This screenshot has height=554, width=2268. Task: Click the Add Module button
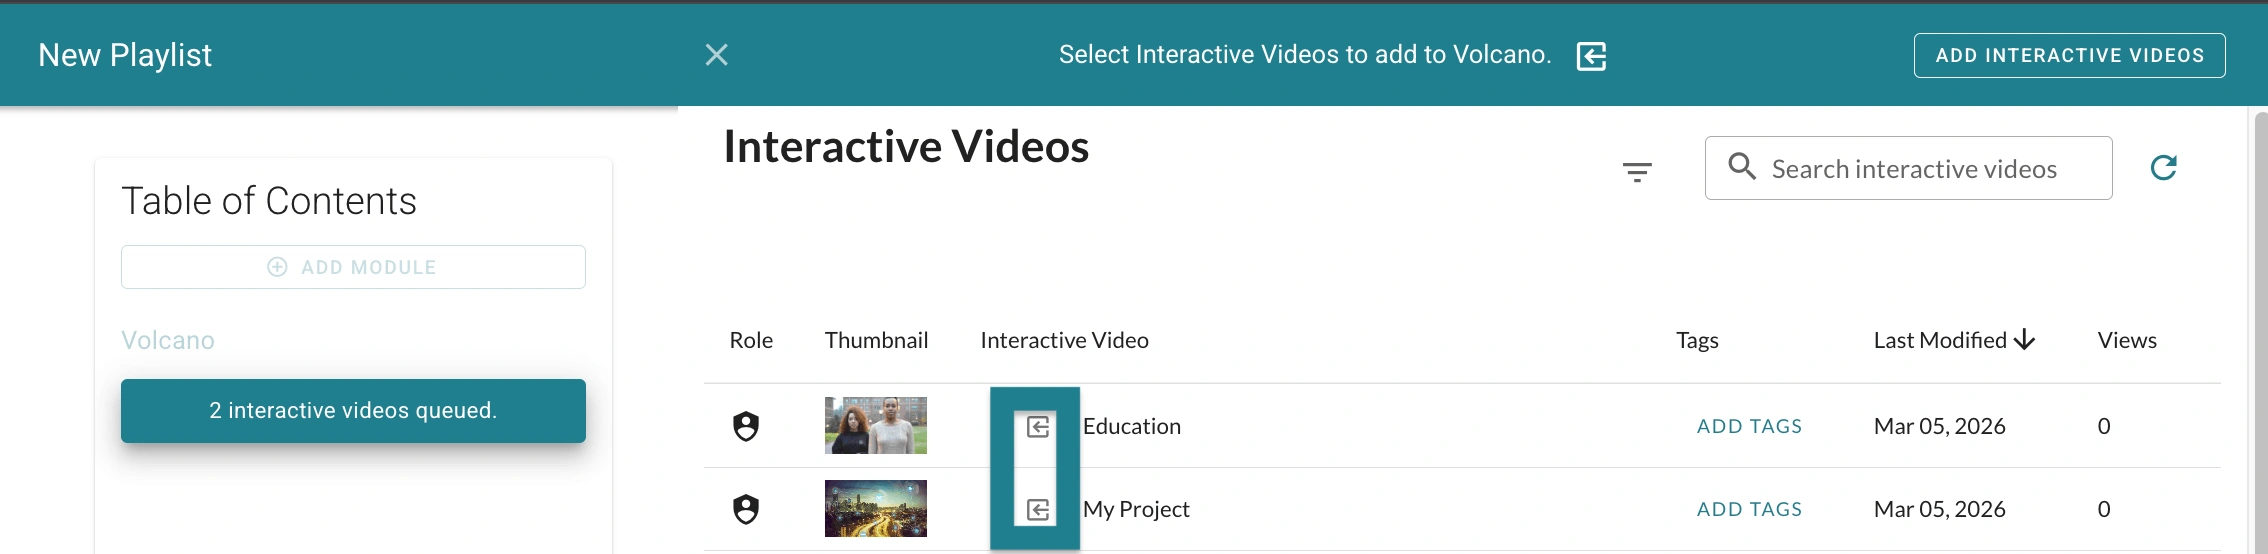pos(353,267)
